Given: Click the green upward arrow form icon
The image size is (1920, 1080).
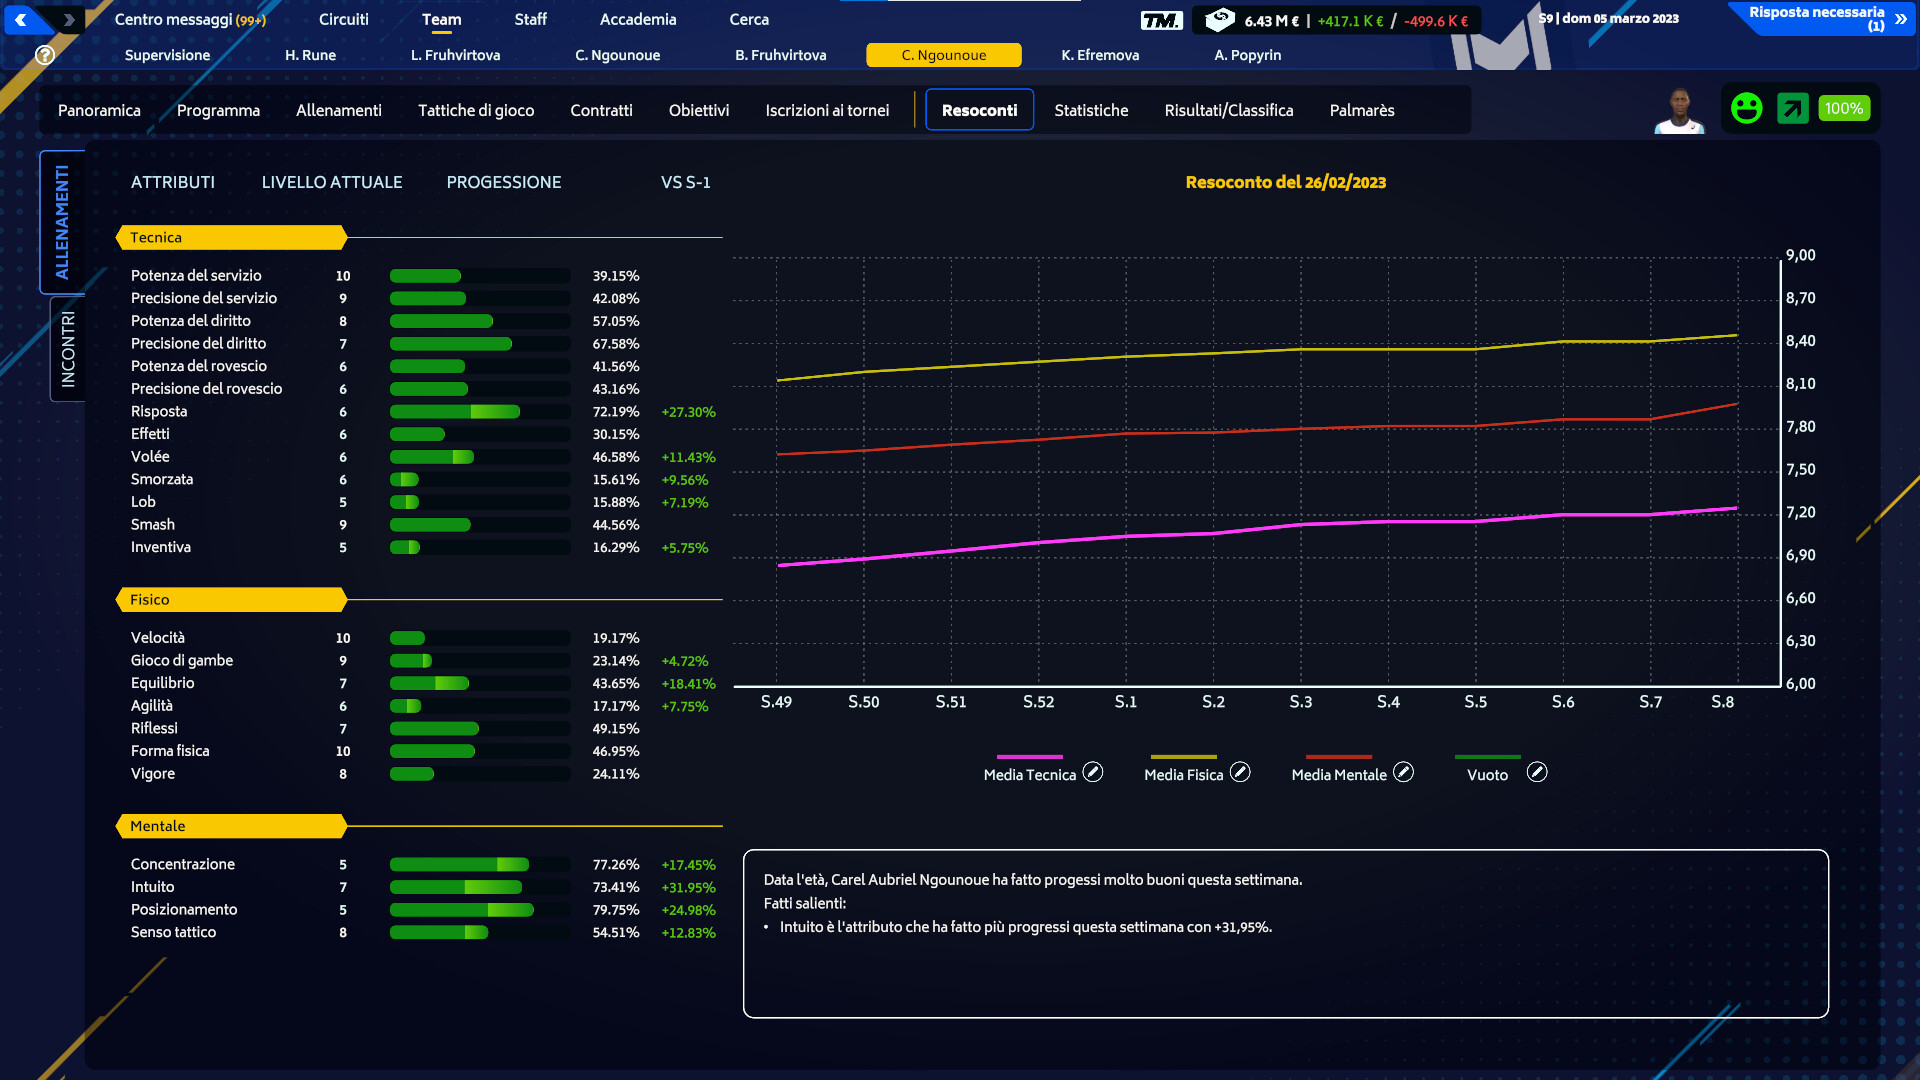Looking at the screenshot, I should click(x=1792, y=108).
